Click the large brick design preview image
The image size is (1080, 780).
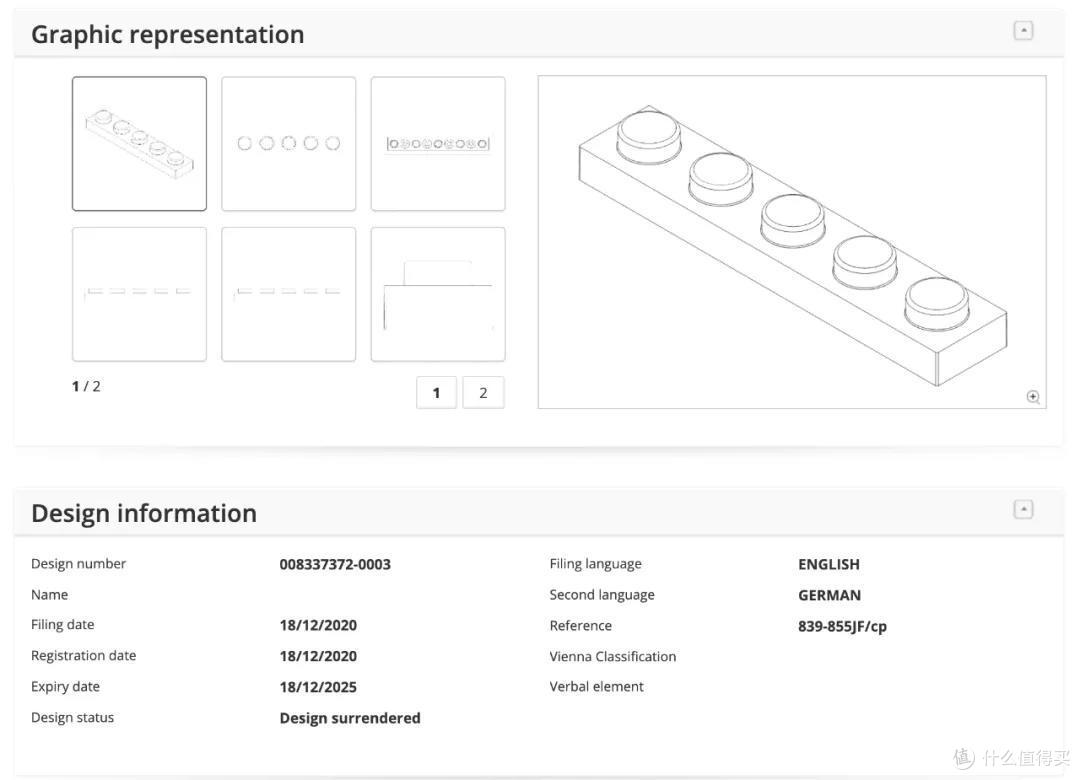tap(792, 242)
